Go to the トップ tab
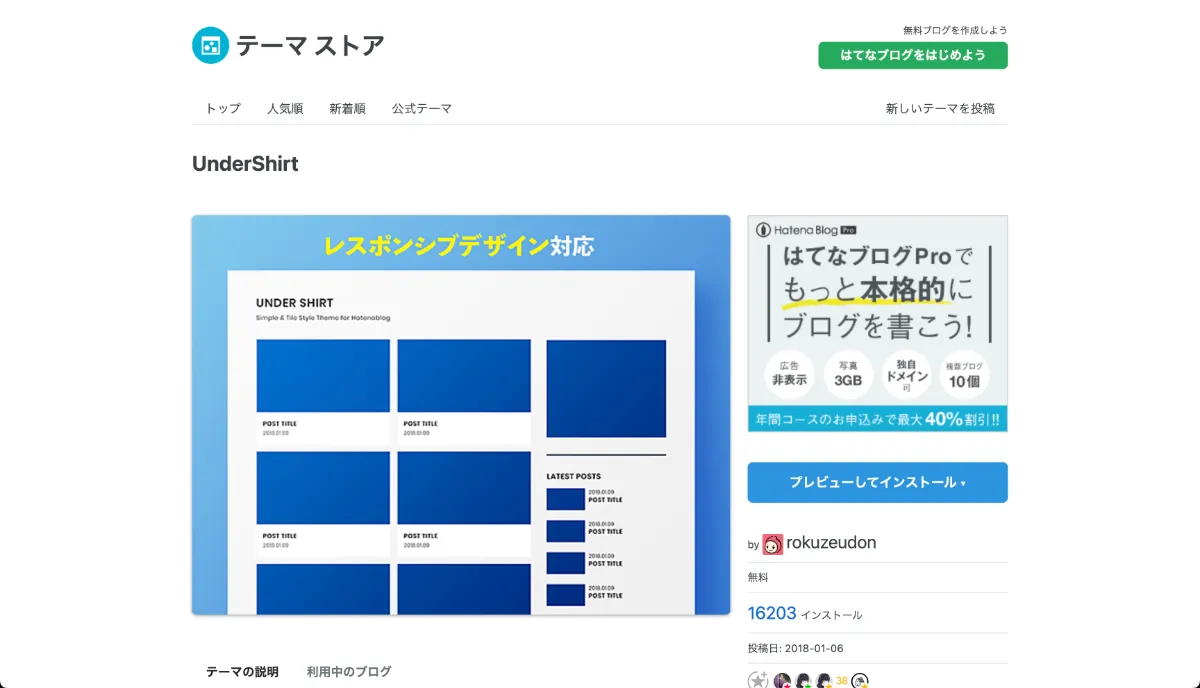 point(223,108)
